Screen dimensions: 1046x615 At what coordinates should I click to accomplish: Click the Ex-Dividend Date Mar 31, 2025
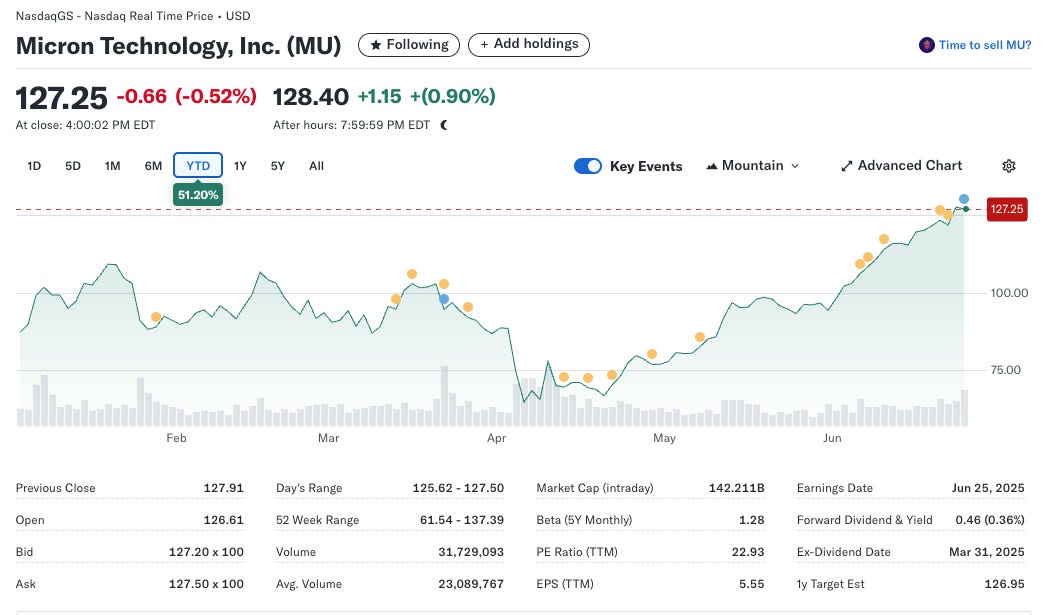(x=987, y=552)
